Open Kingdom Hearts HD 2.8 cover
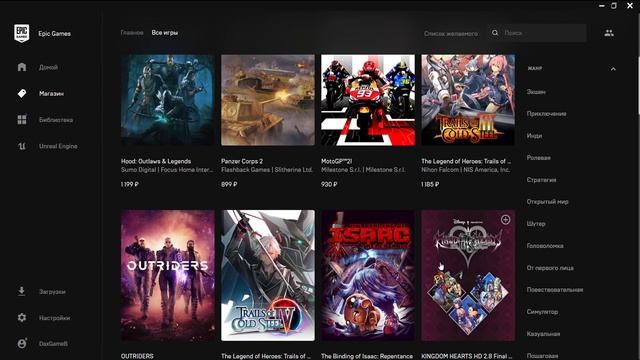The width and height of the screenshot is (640, 360). point(468,276)
